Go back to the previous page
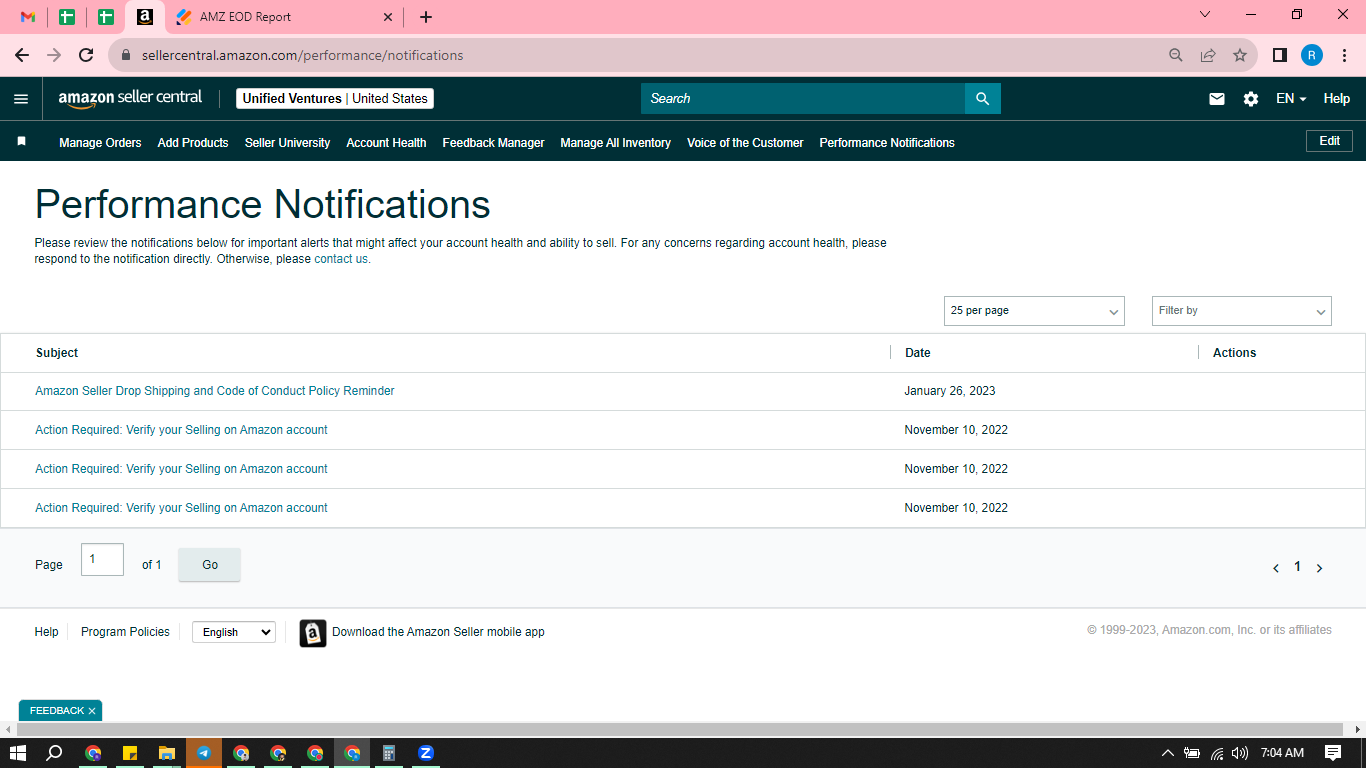Screen dimensions: 1366x768 pyautogui.click(x=22, y=55)
